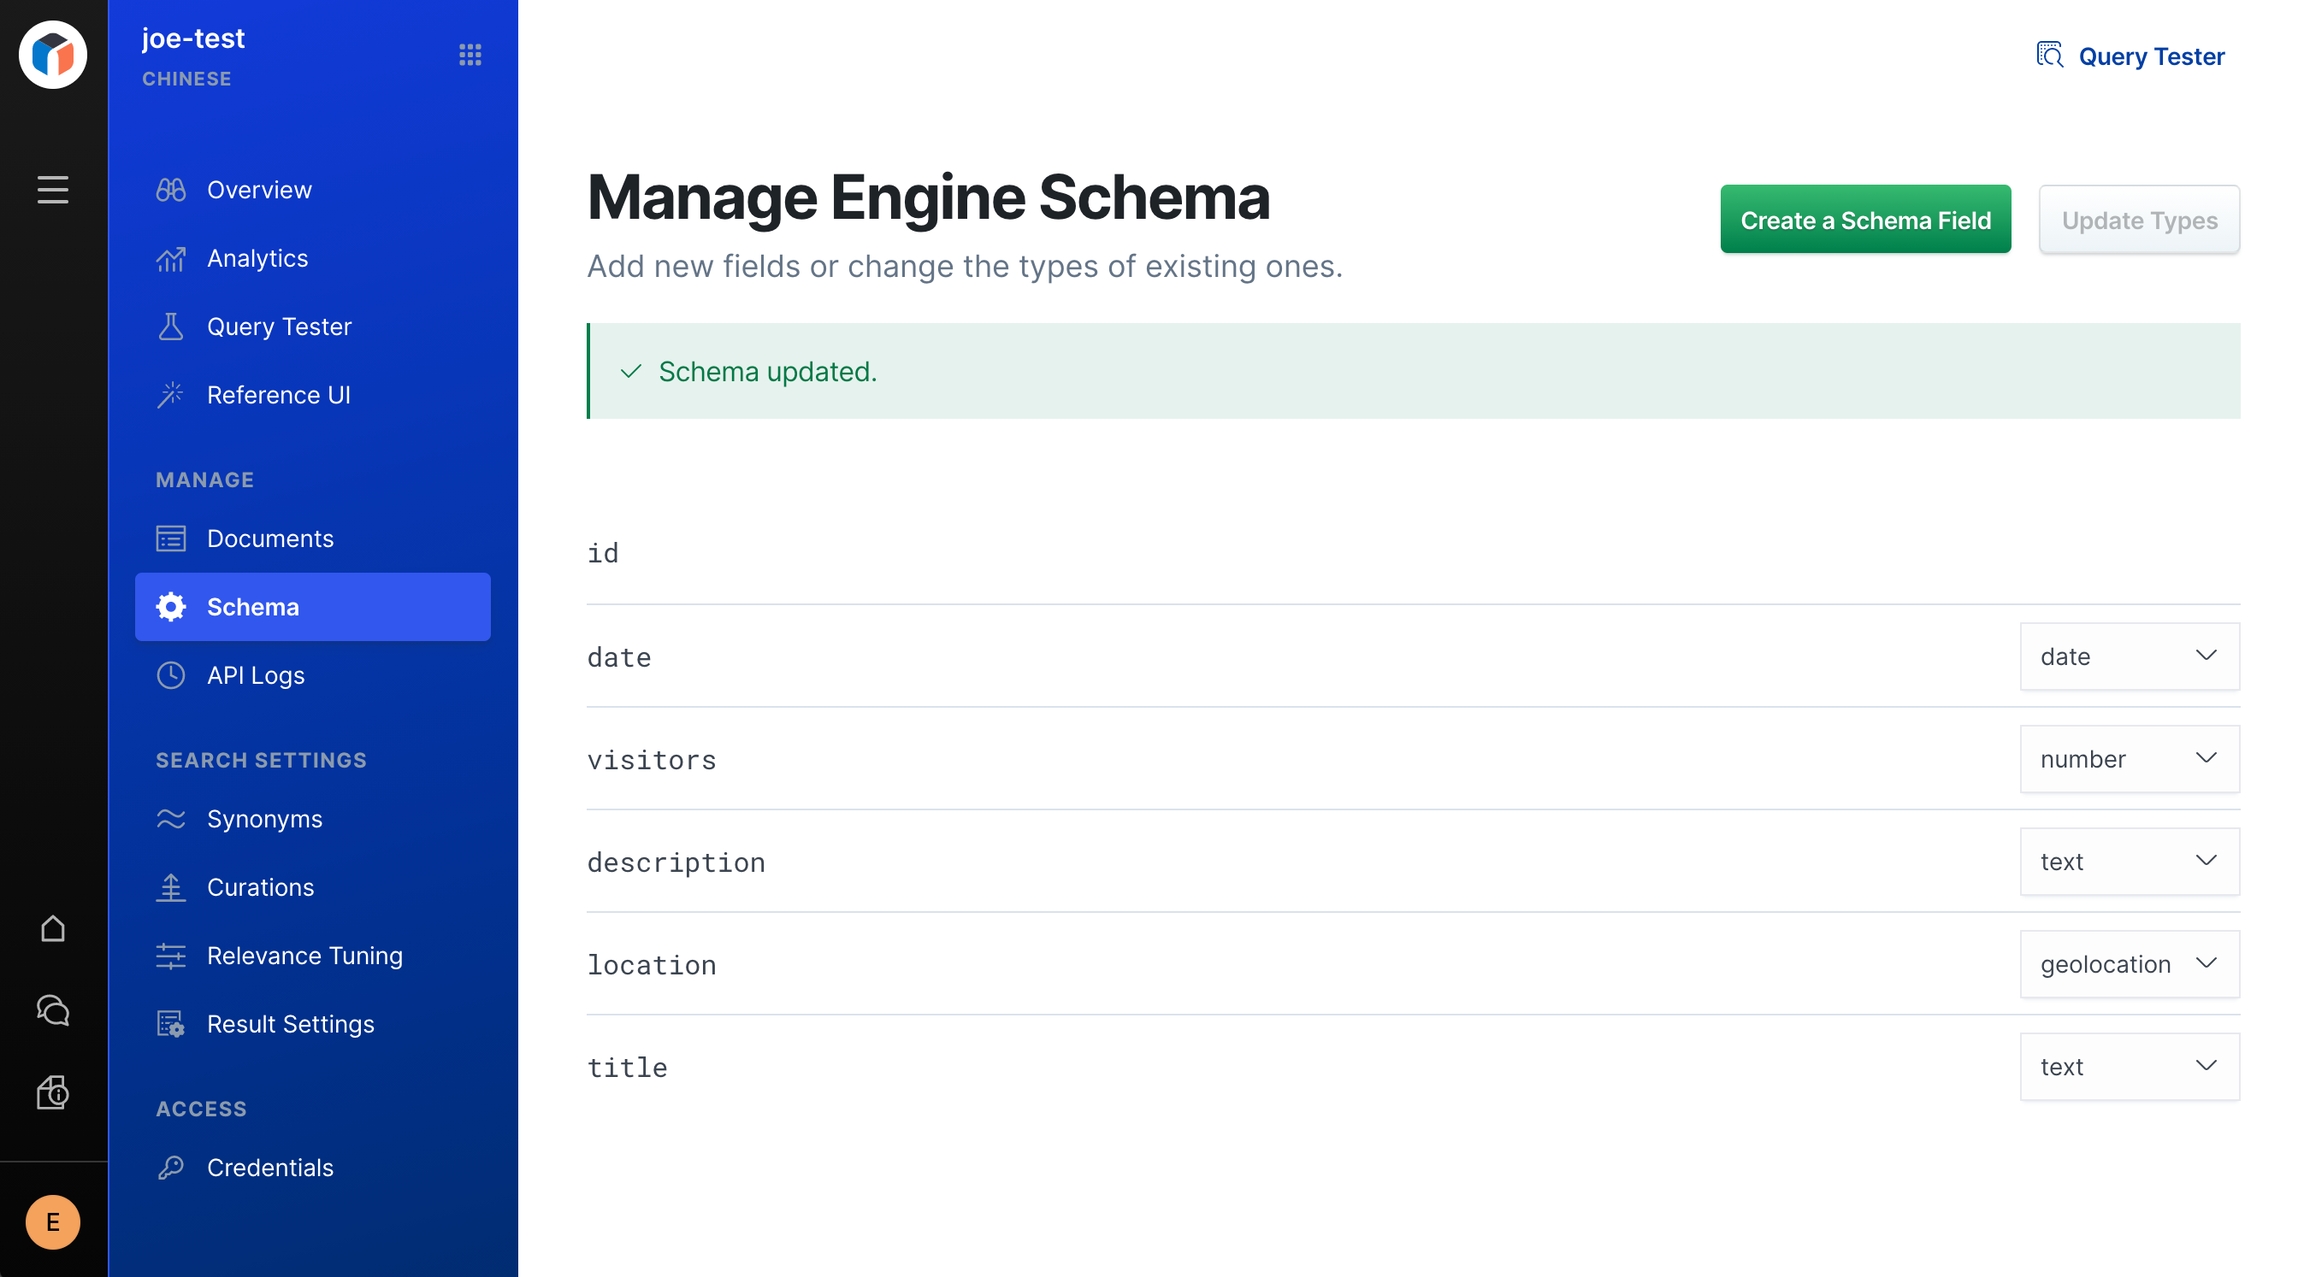Viewport: 2304px width, 1277px height.
Task: Open the user avatar labeled E
Action: pos(53,1221)
